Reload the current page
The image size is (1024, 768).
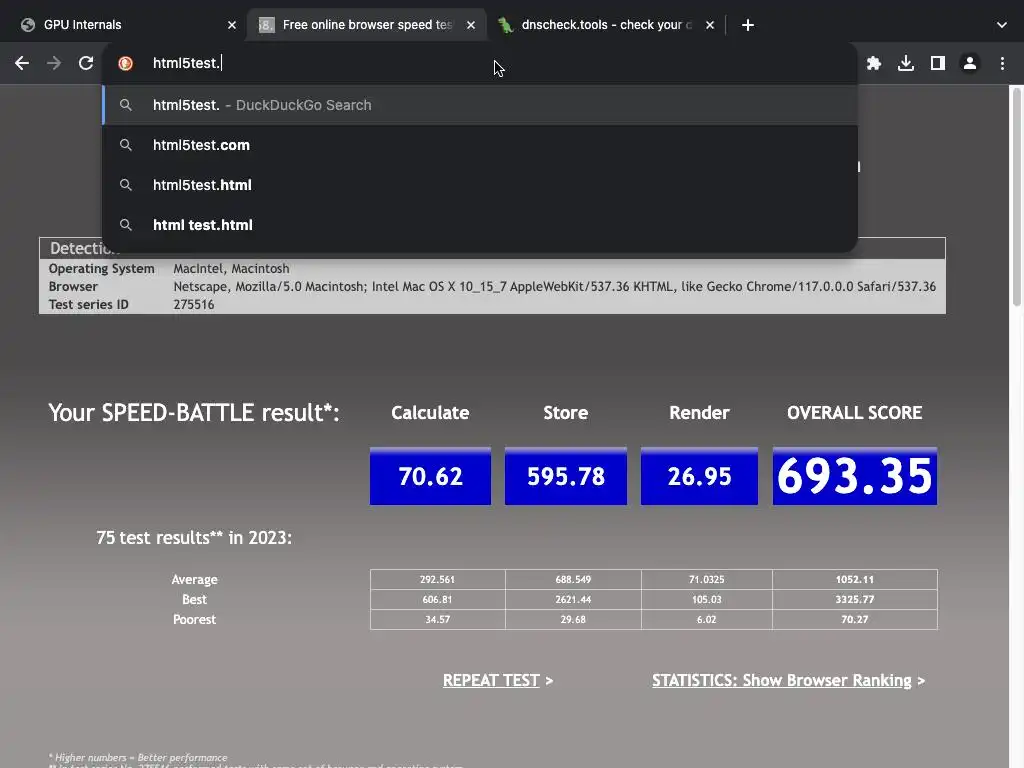pyautogui.click(x=86, y=63)
